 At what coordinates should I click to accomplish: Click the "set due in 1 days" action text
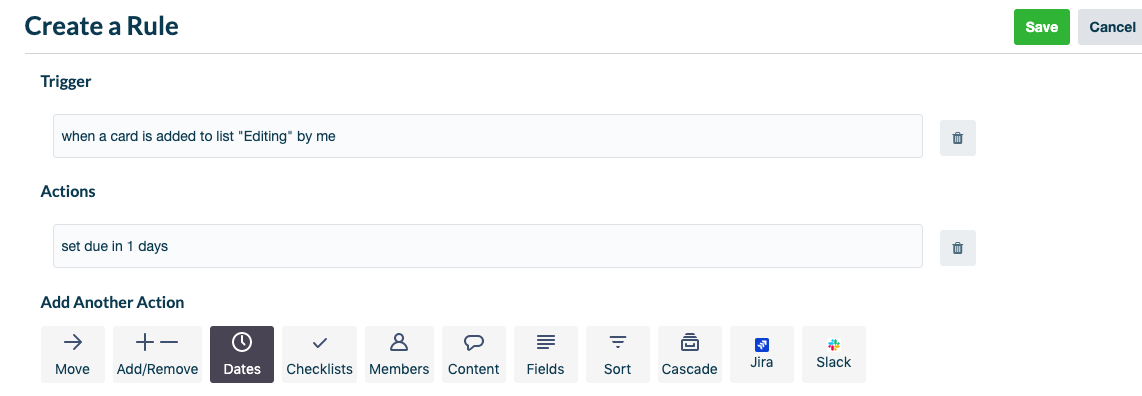coord(114,246)
